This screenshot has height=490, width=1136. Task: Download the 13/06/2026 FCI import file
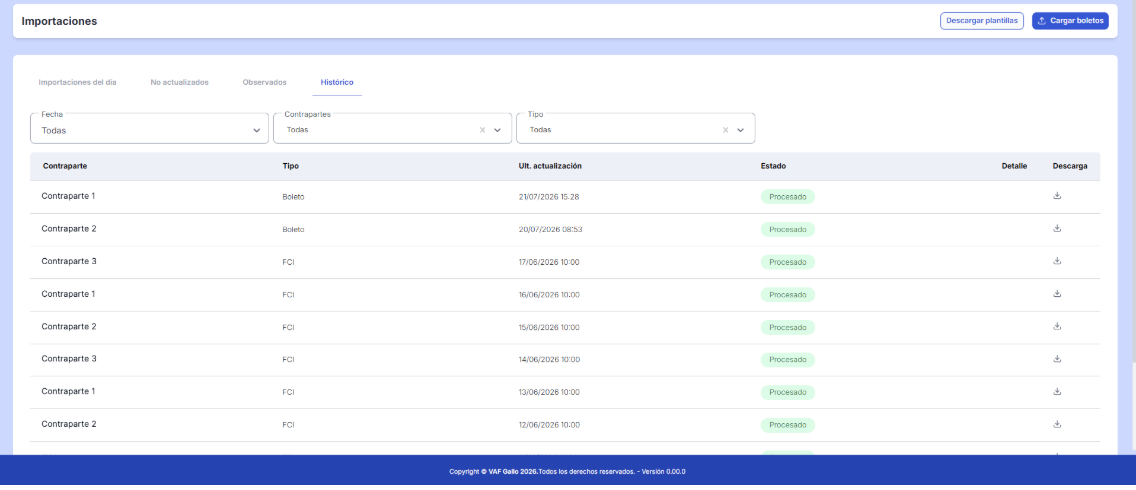point(1057,391)
